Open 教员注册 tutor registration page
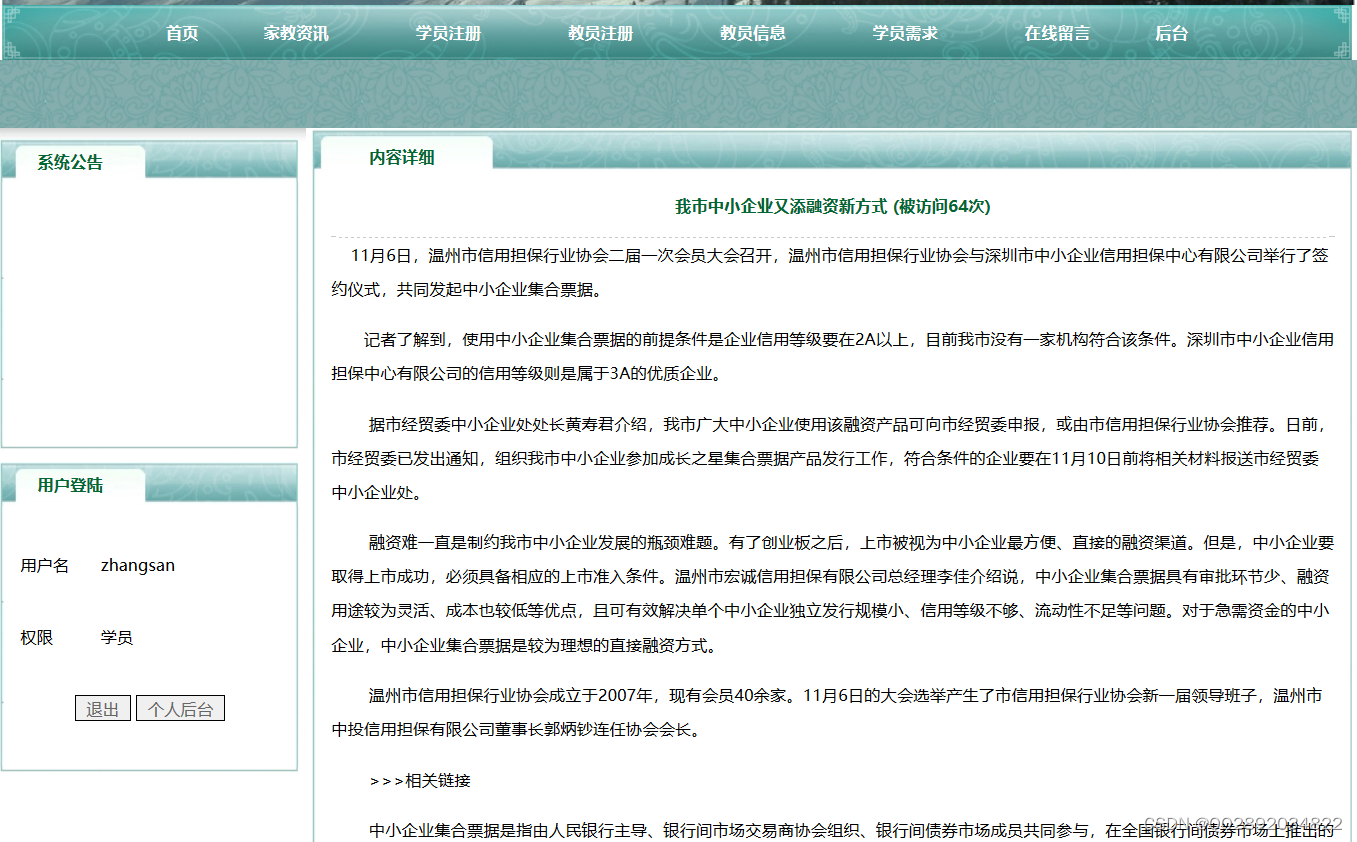 (x=600, y=32)
